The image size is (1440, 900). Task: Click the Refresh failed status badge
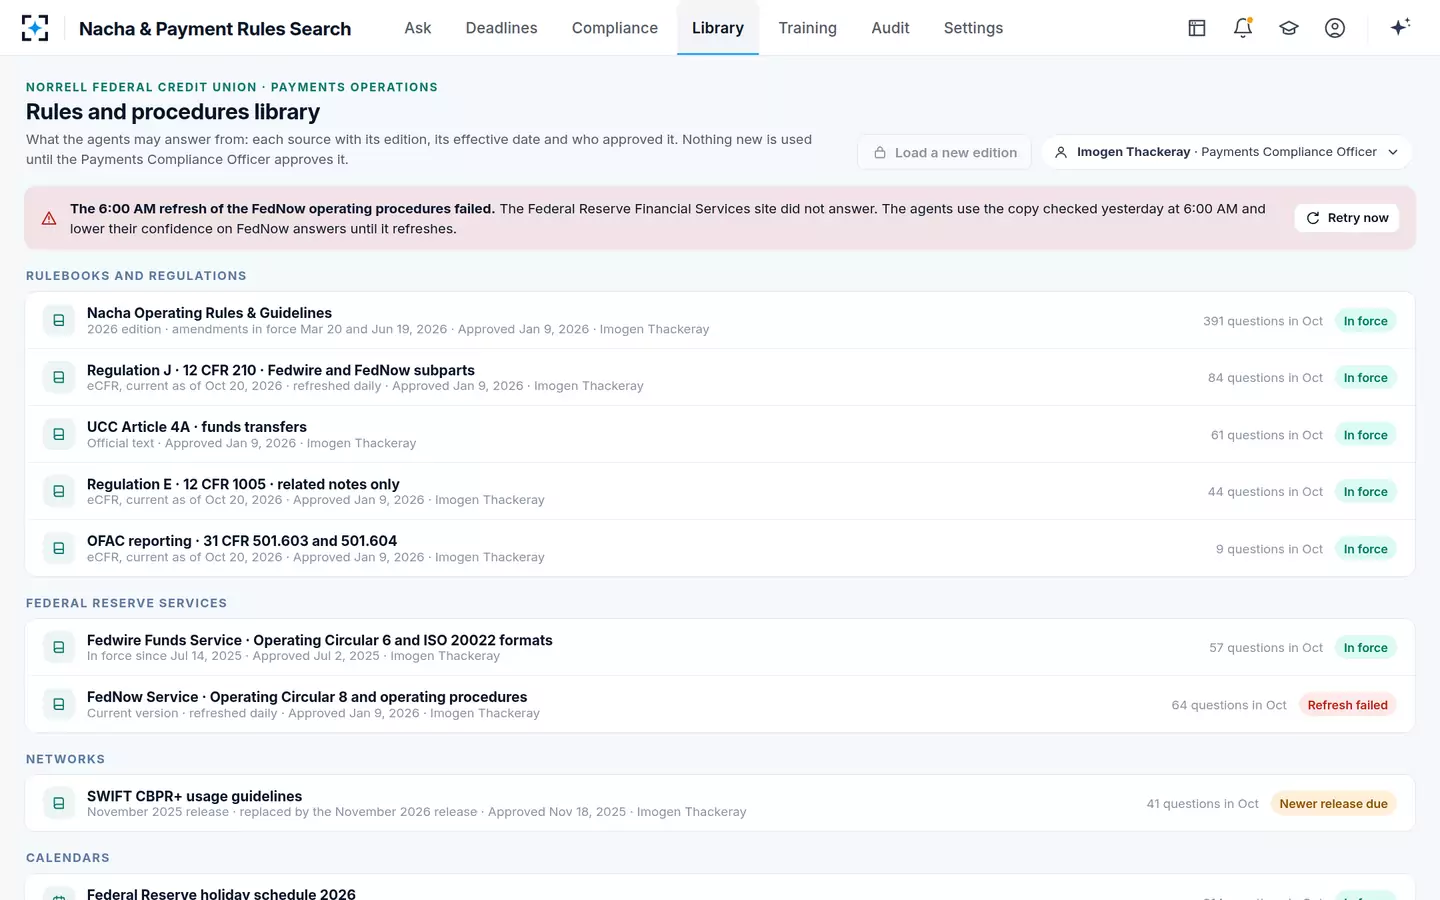pyautogui.click(x=1347, y=705)
